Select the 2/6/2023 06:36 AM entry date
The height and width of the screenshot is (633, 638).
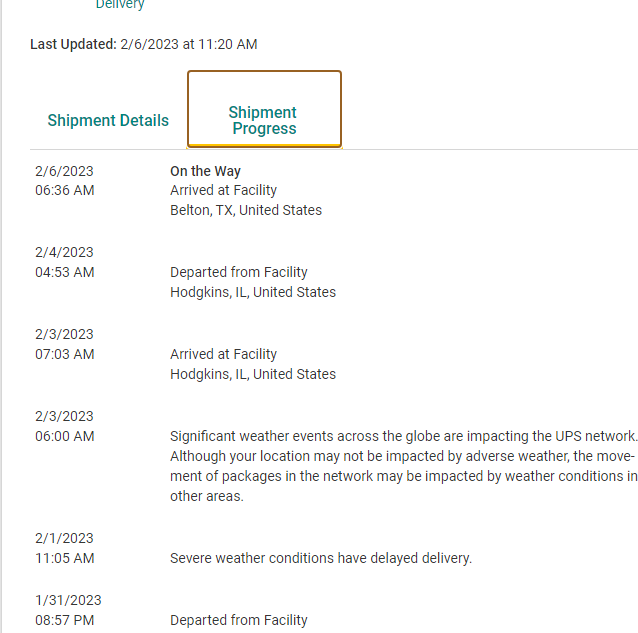[64, 181]
